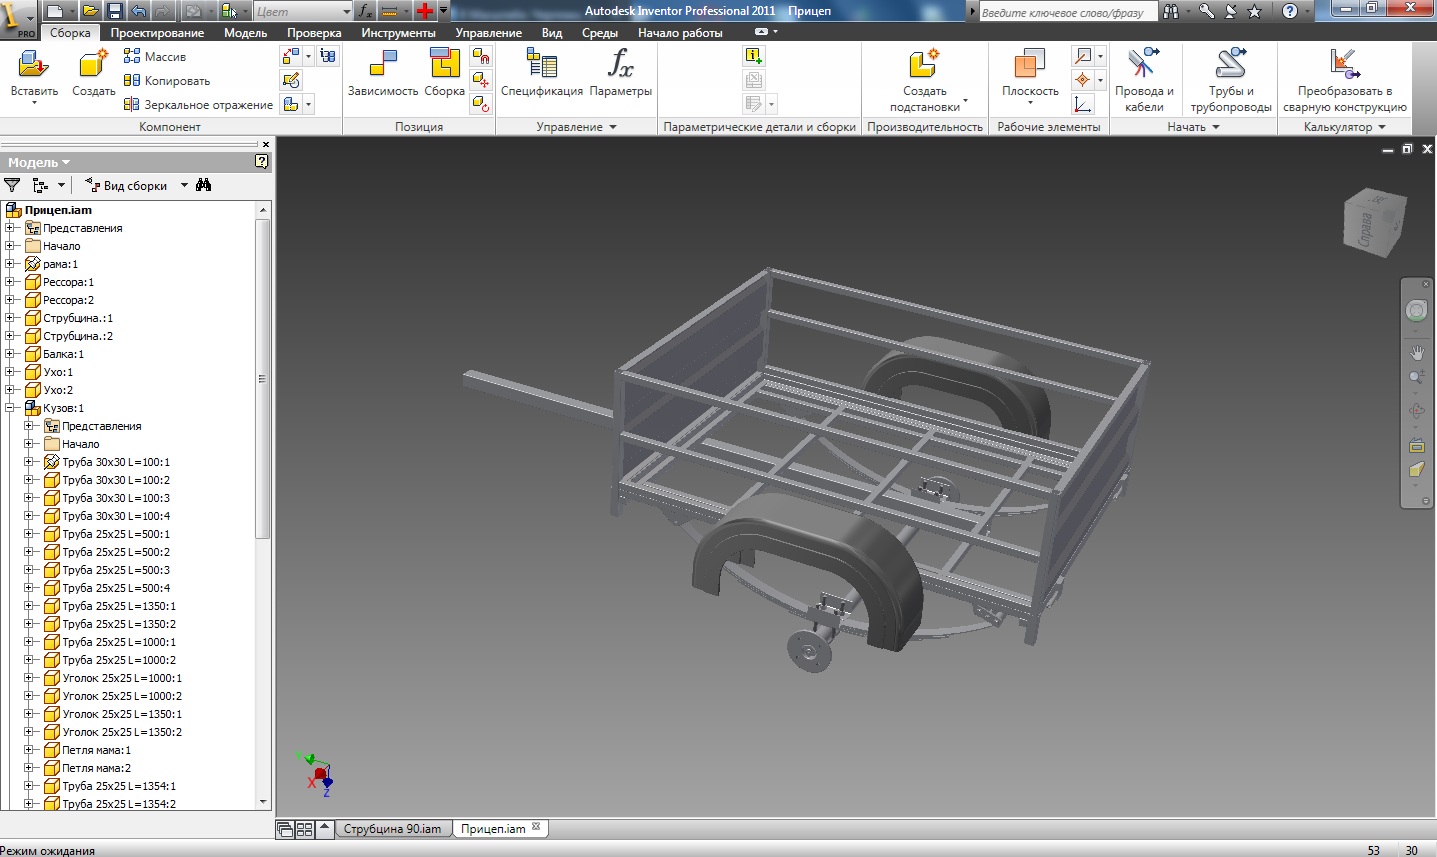Click the steering wheel in navigation bar
The width and height of the screenshot is (1437, 857).
tap(1416, 310)
